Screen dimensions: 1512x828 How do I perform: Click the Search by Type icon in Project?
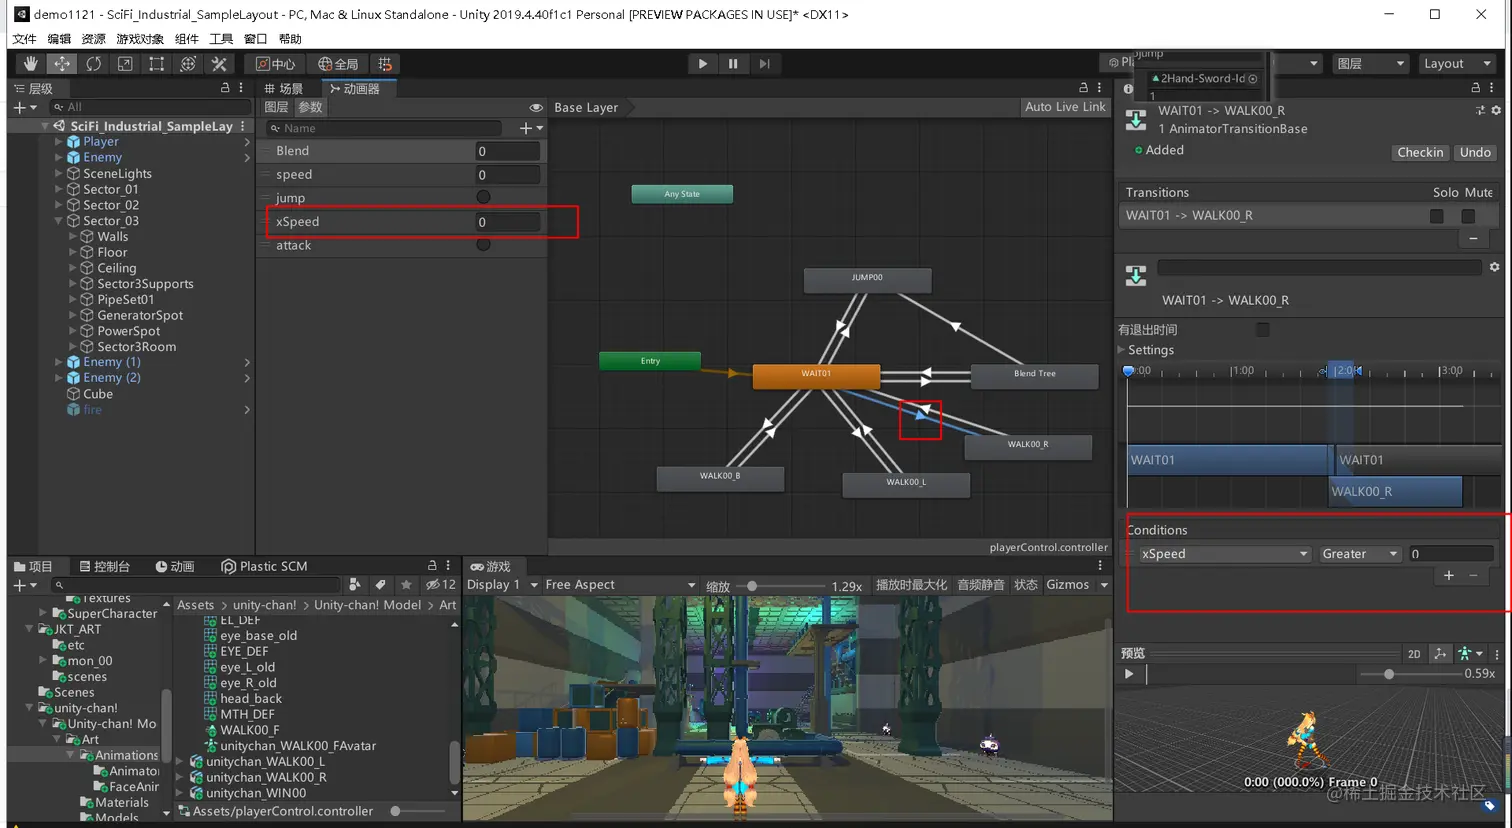355,585
